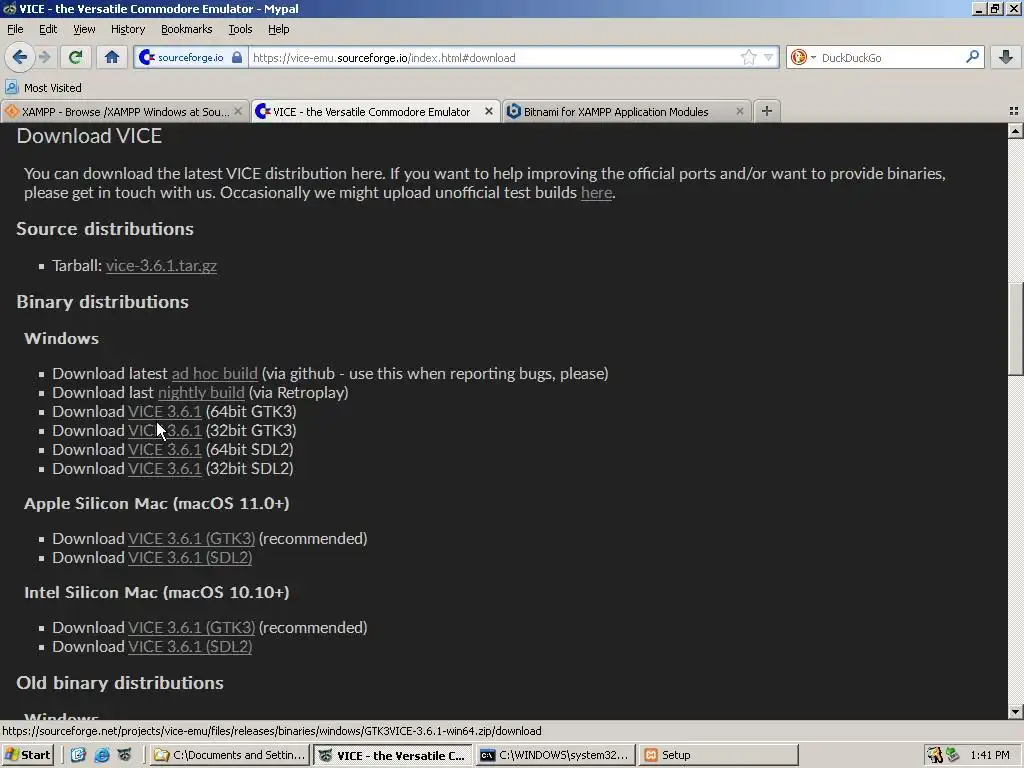Click the DuckDuckGo search field
The height and width of the screenshot is (768, 1024).
(891, 57)
